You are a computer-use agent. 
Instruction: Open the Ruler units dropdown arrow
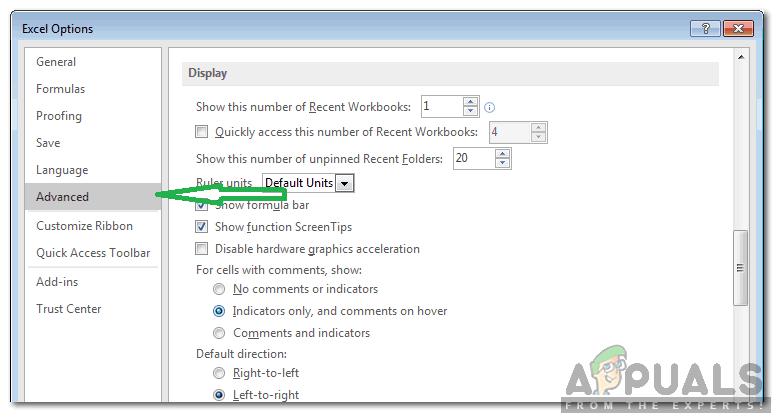tap(344, 183)
